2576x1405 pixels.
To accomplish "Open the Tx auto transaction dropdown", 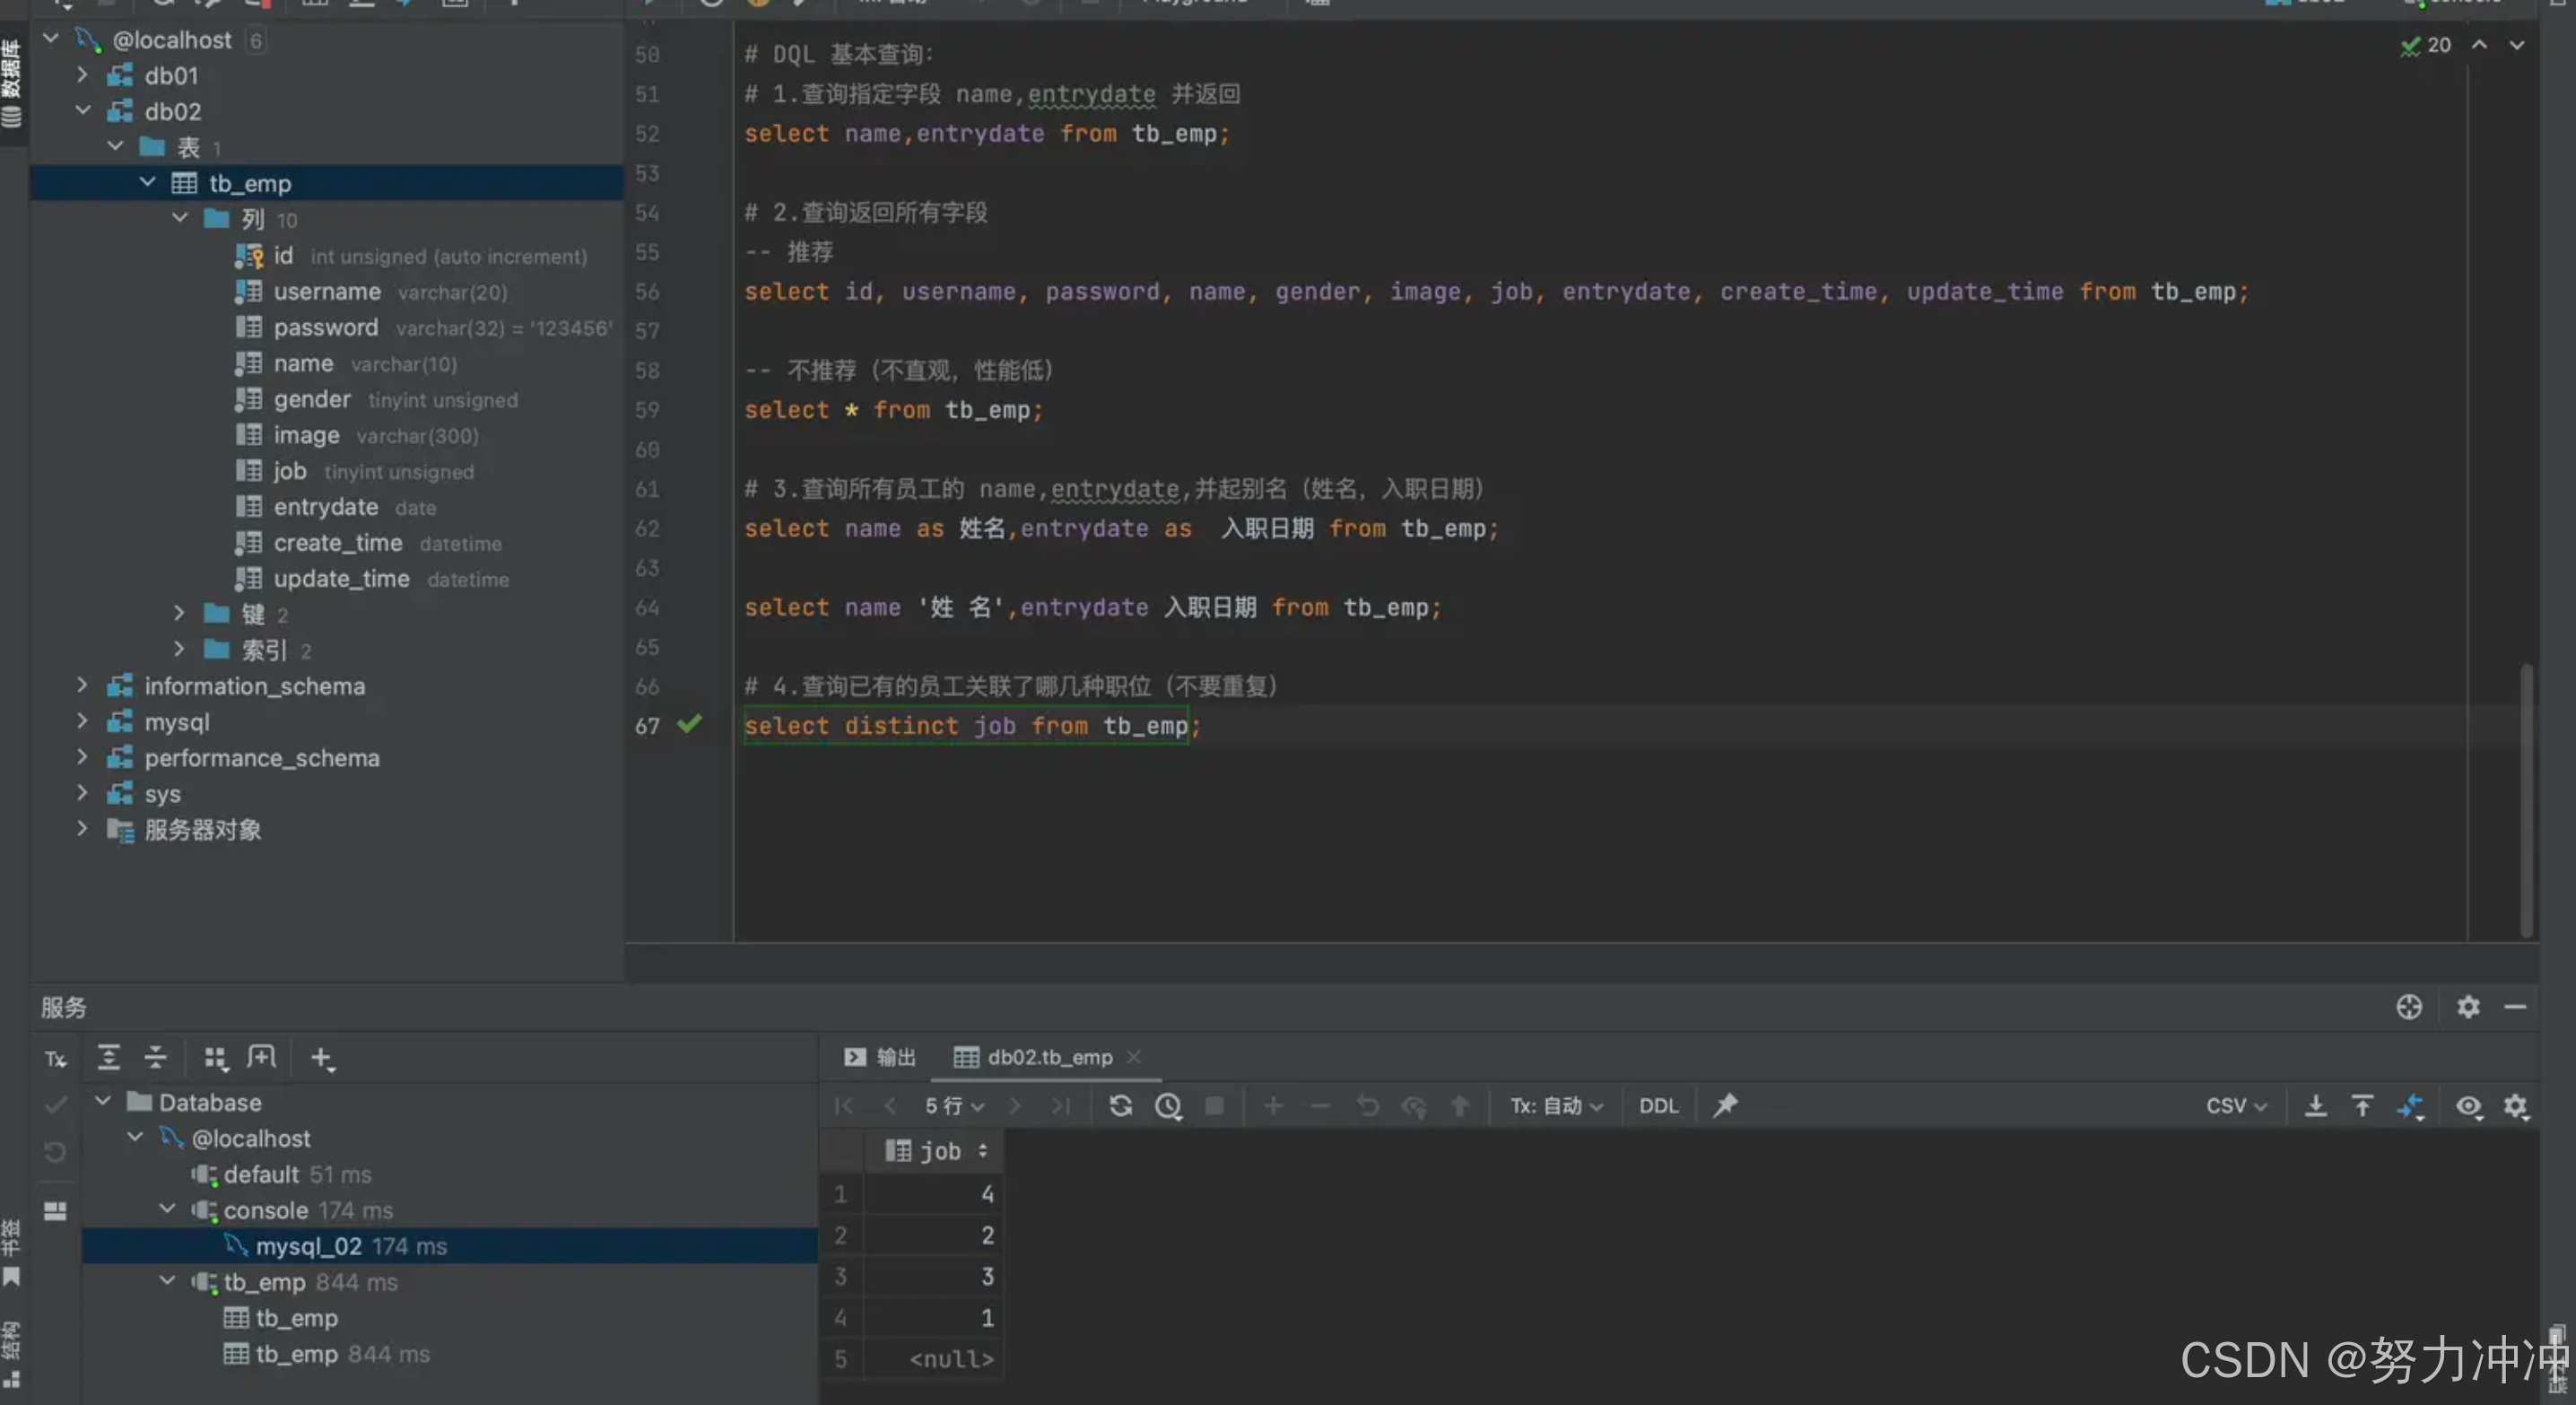I will (x=1556, y=1106).
